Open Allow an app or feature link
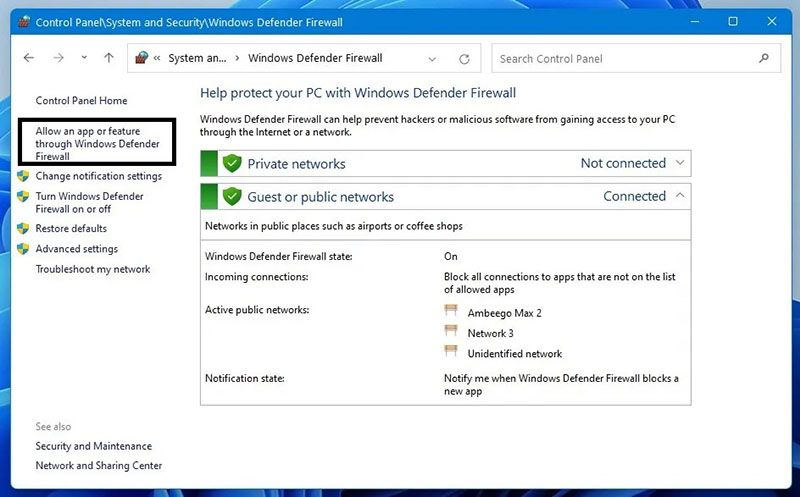This screenshot has height=497, width=800. [x=97, y=143]
